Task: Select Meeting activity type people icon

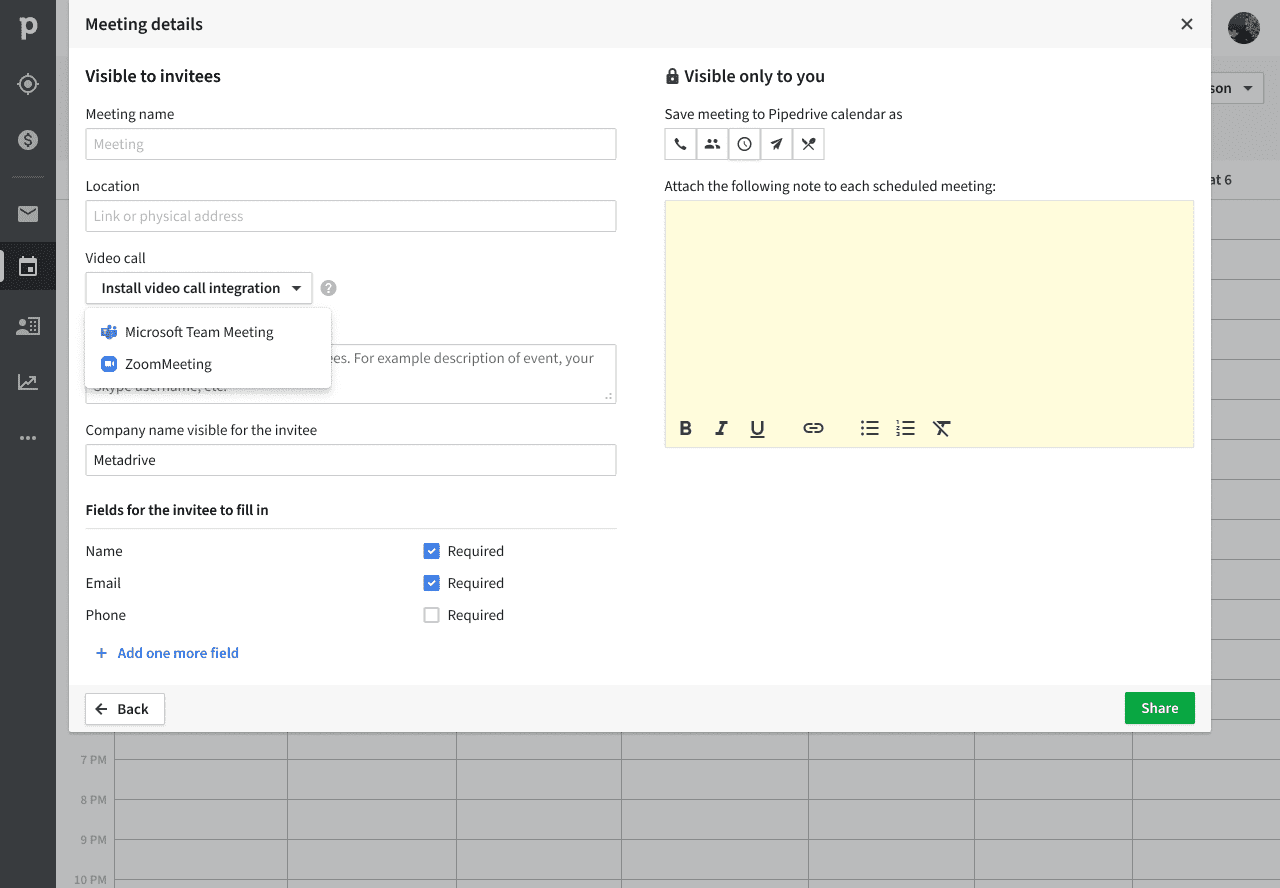Action: point(712,144)
